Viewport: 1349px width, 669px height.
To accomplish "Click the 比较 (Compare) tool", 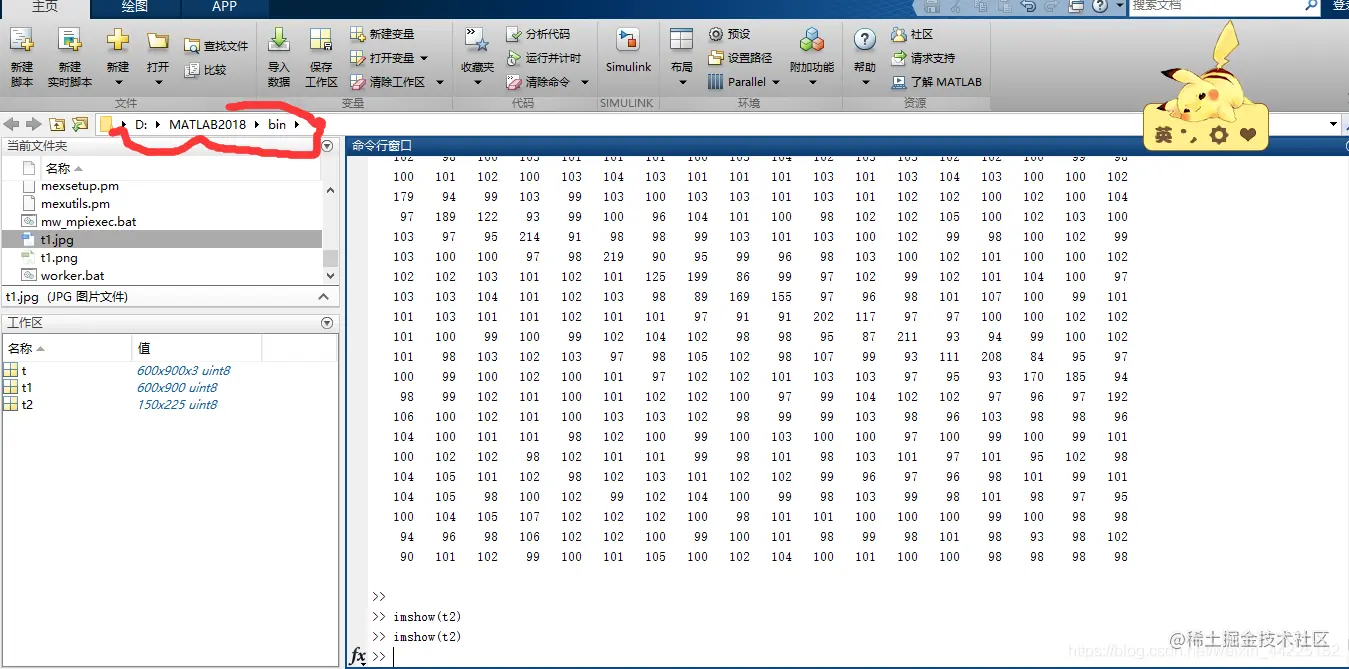I will tap(206, 70).
